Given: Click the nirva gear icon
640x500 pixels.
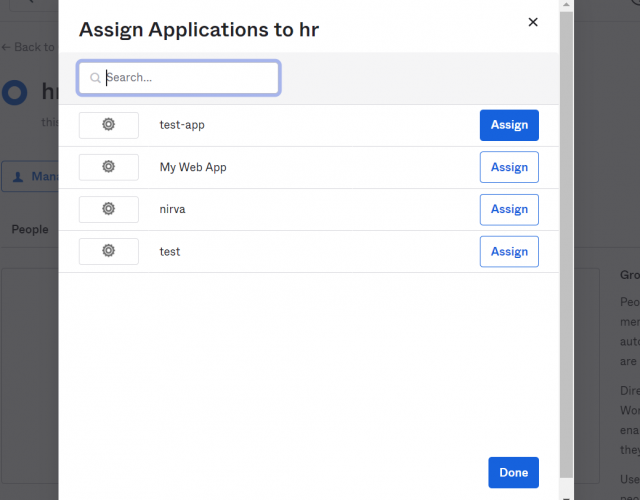Looking at the screenshot, I should 109,209.
